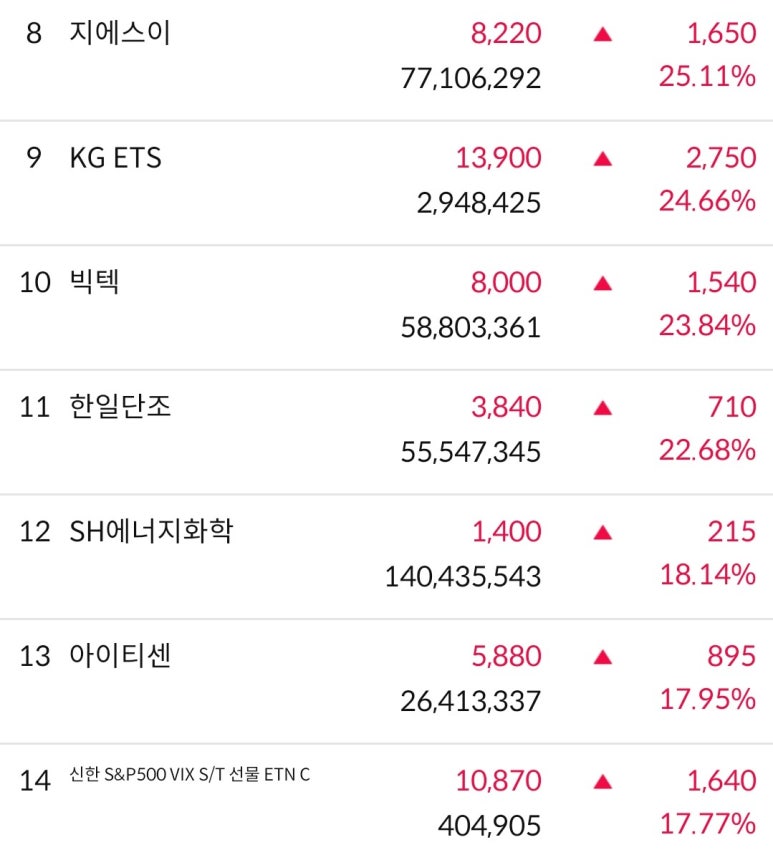Image resolution: width=773 pixels, height=865 pixels.
Task: Open 아이티센 stock entry
Action: point(120,655)
